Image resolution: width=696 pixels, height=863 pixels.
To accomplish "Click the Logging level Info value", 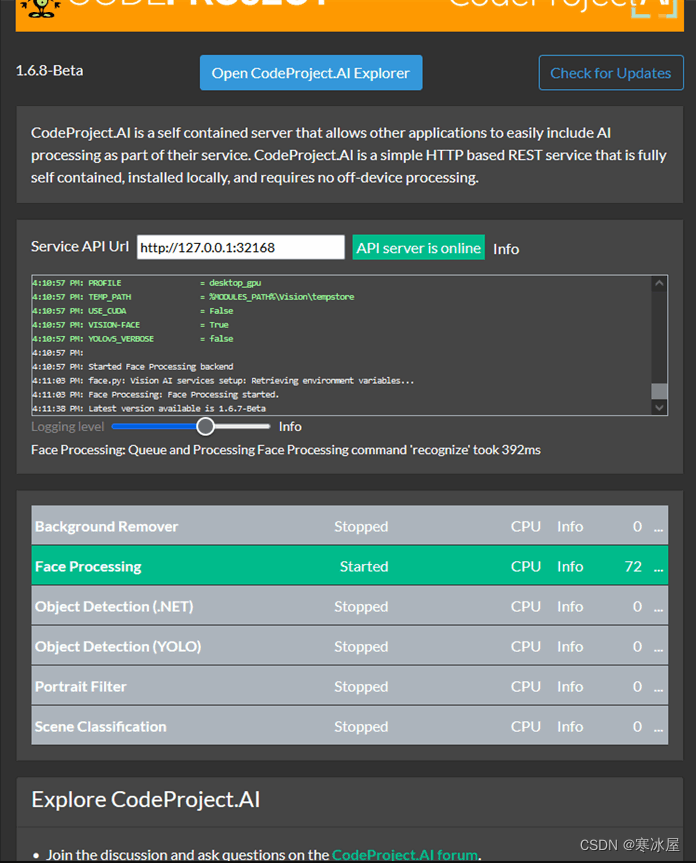I will 290,427.
